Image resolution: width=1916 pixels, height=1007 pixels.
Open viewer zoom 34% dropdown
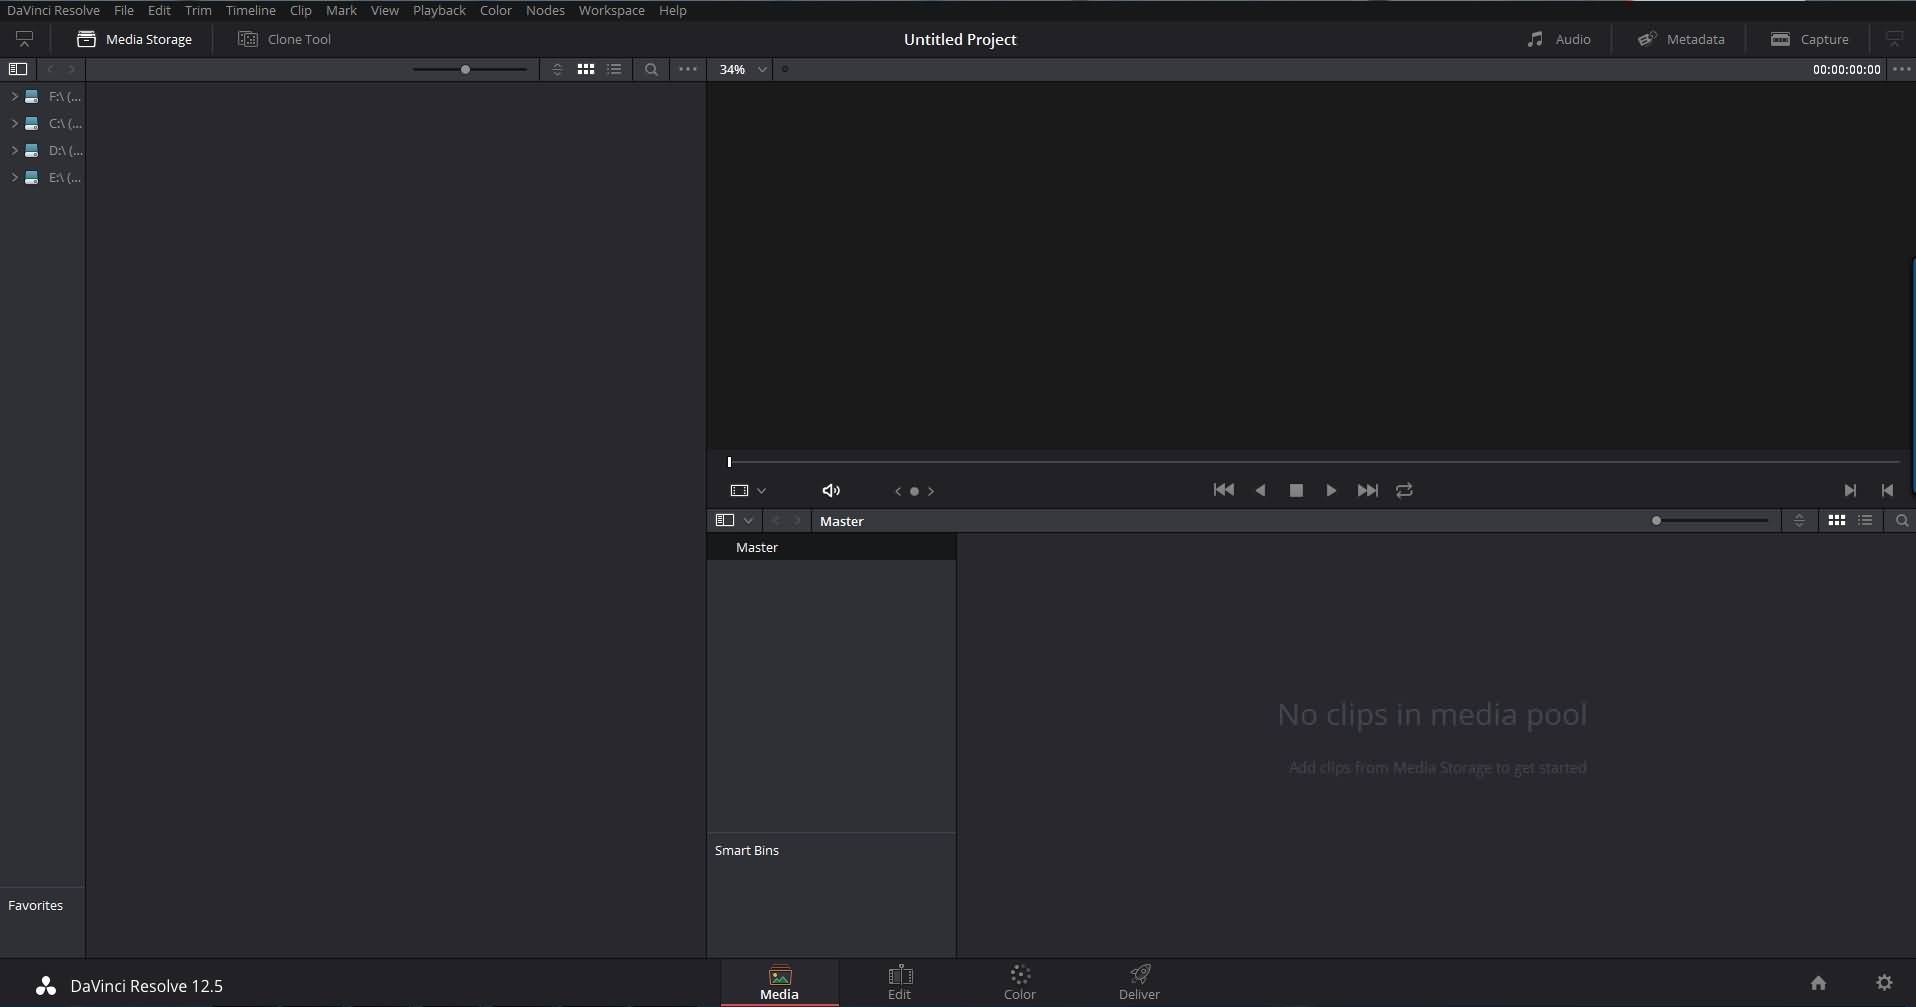click(742, 69)
